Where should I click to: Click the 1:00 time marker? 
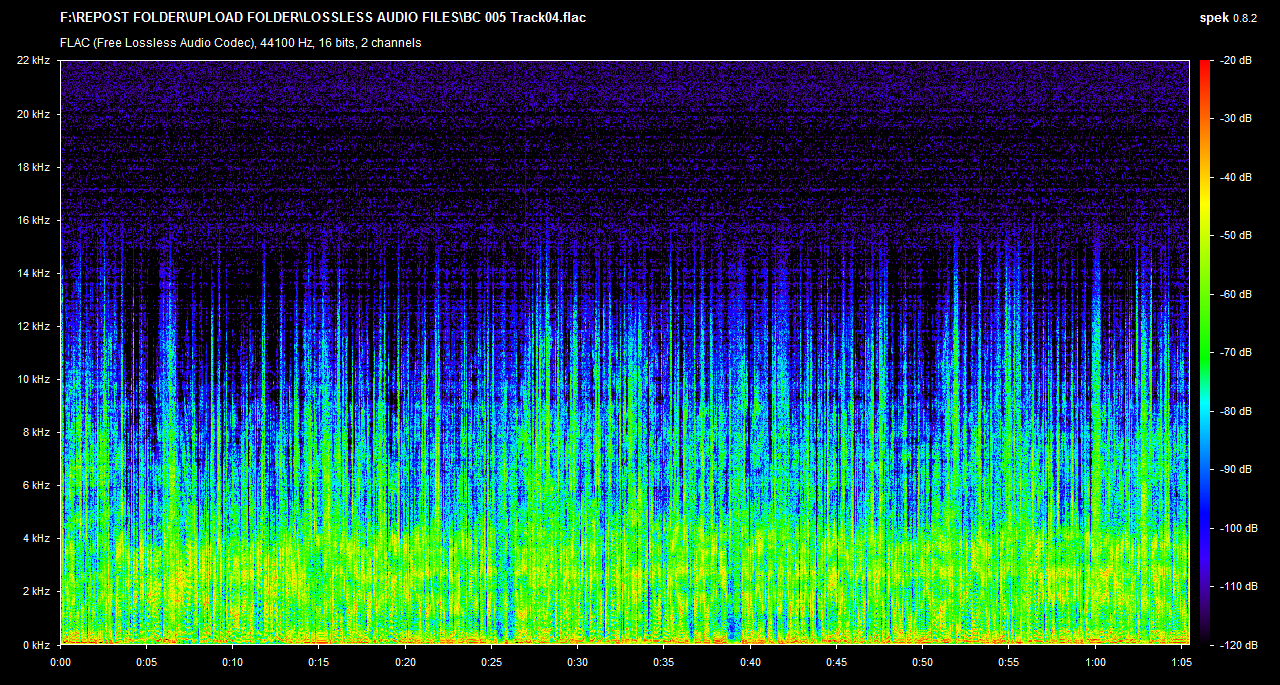[1096, 662]
